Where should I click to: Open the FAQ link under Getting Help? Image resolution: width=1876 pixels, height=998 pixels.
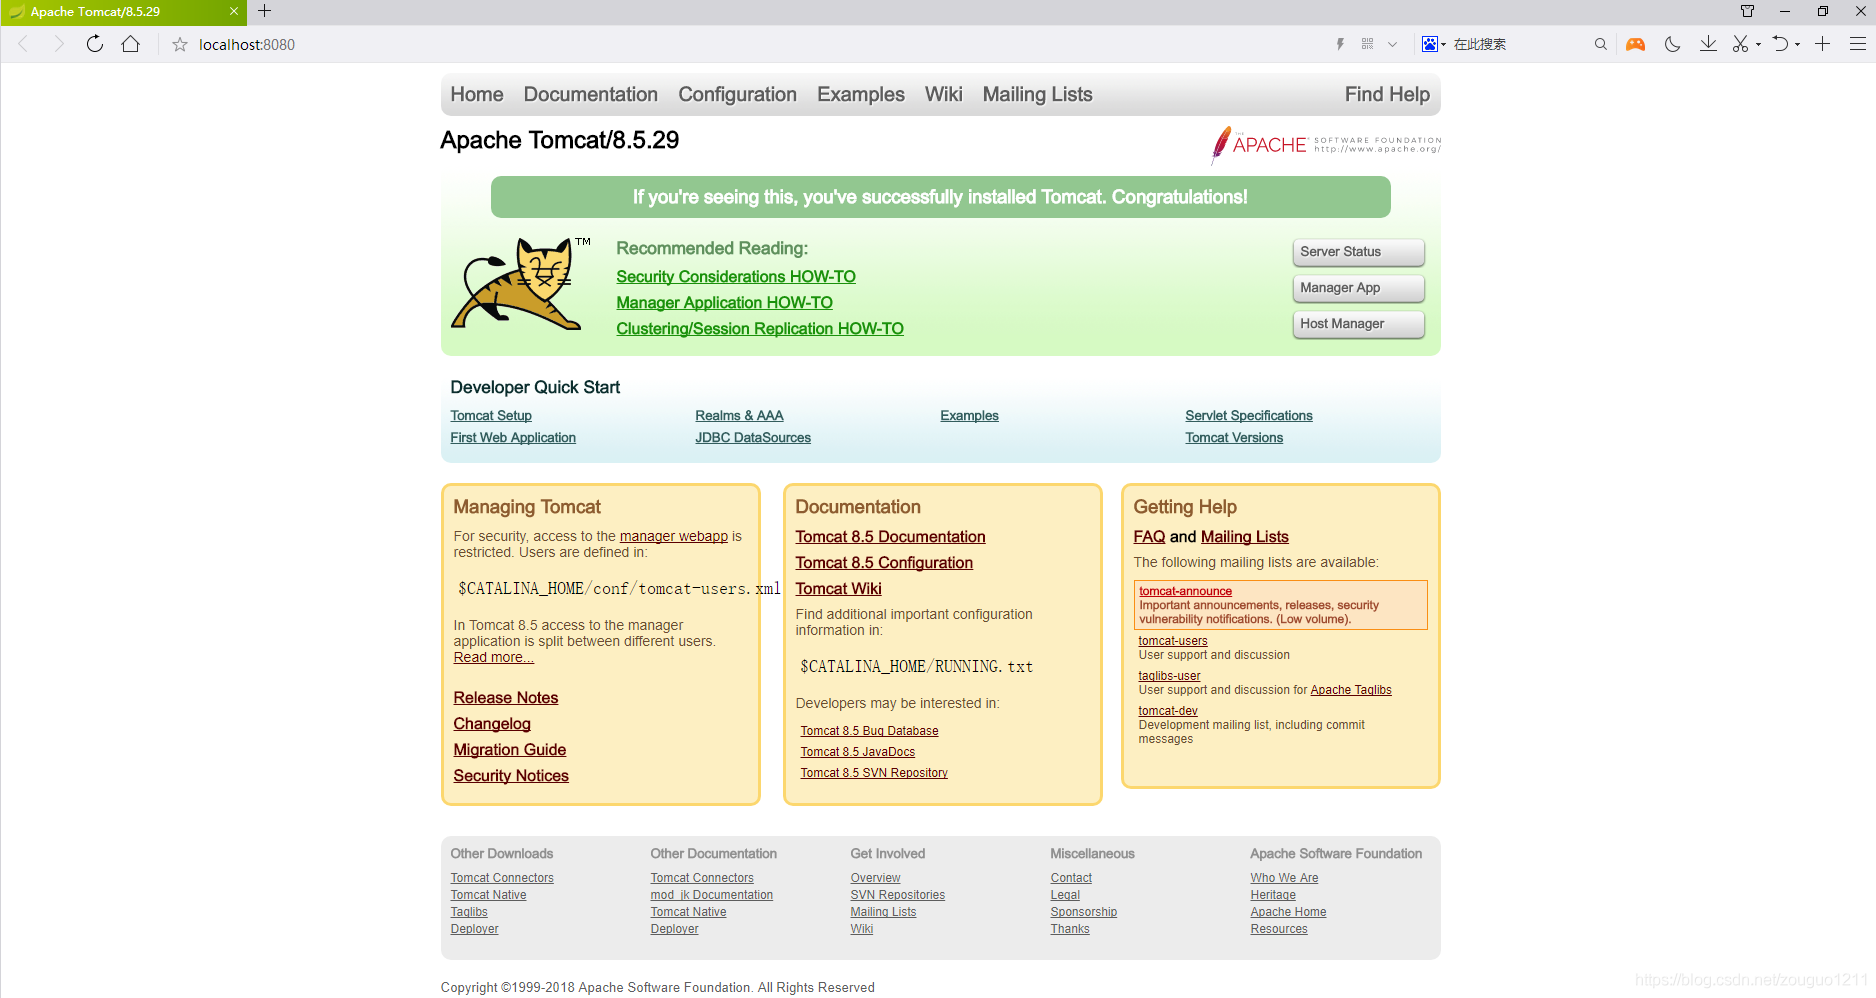tap(1149, 537)
